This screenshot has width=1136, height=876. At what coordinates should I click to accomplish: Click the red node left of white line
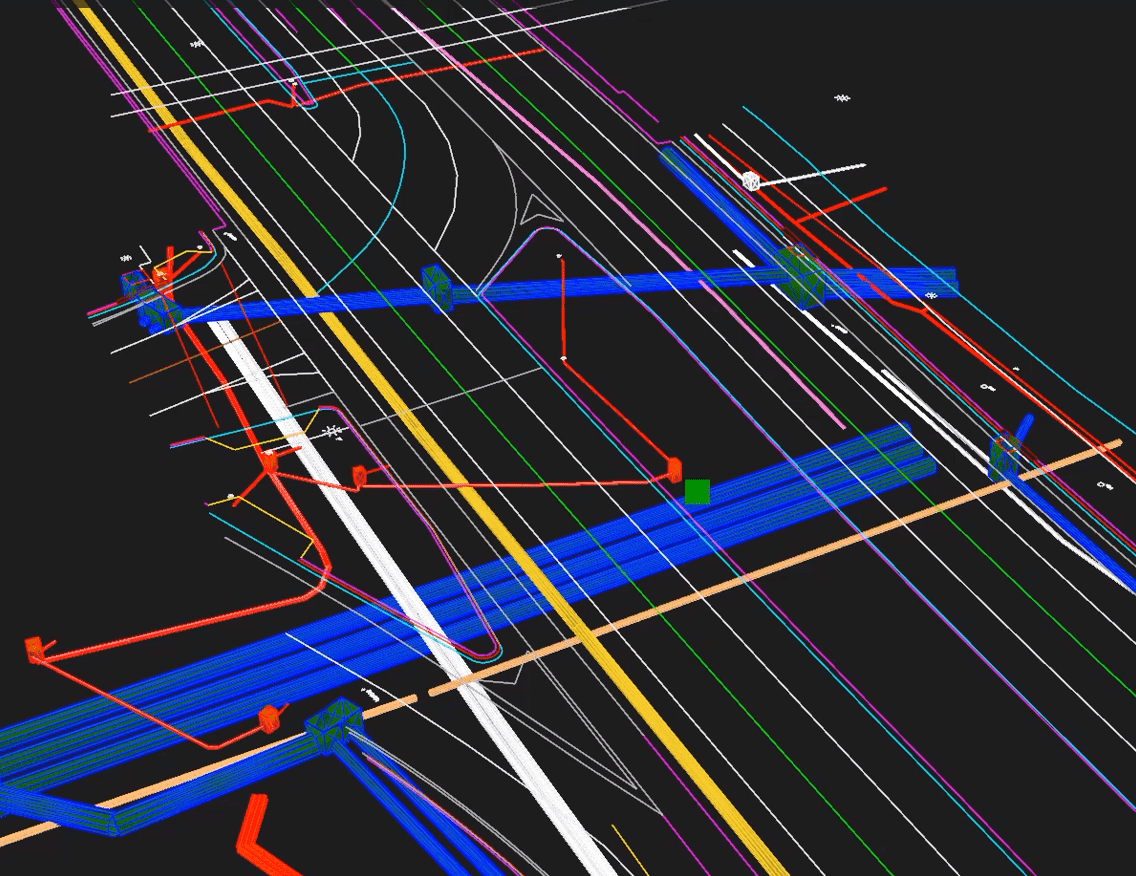[270, 461]
